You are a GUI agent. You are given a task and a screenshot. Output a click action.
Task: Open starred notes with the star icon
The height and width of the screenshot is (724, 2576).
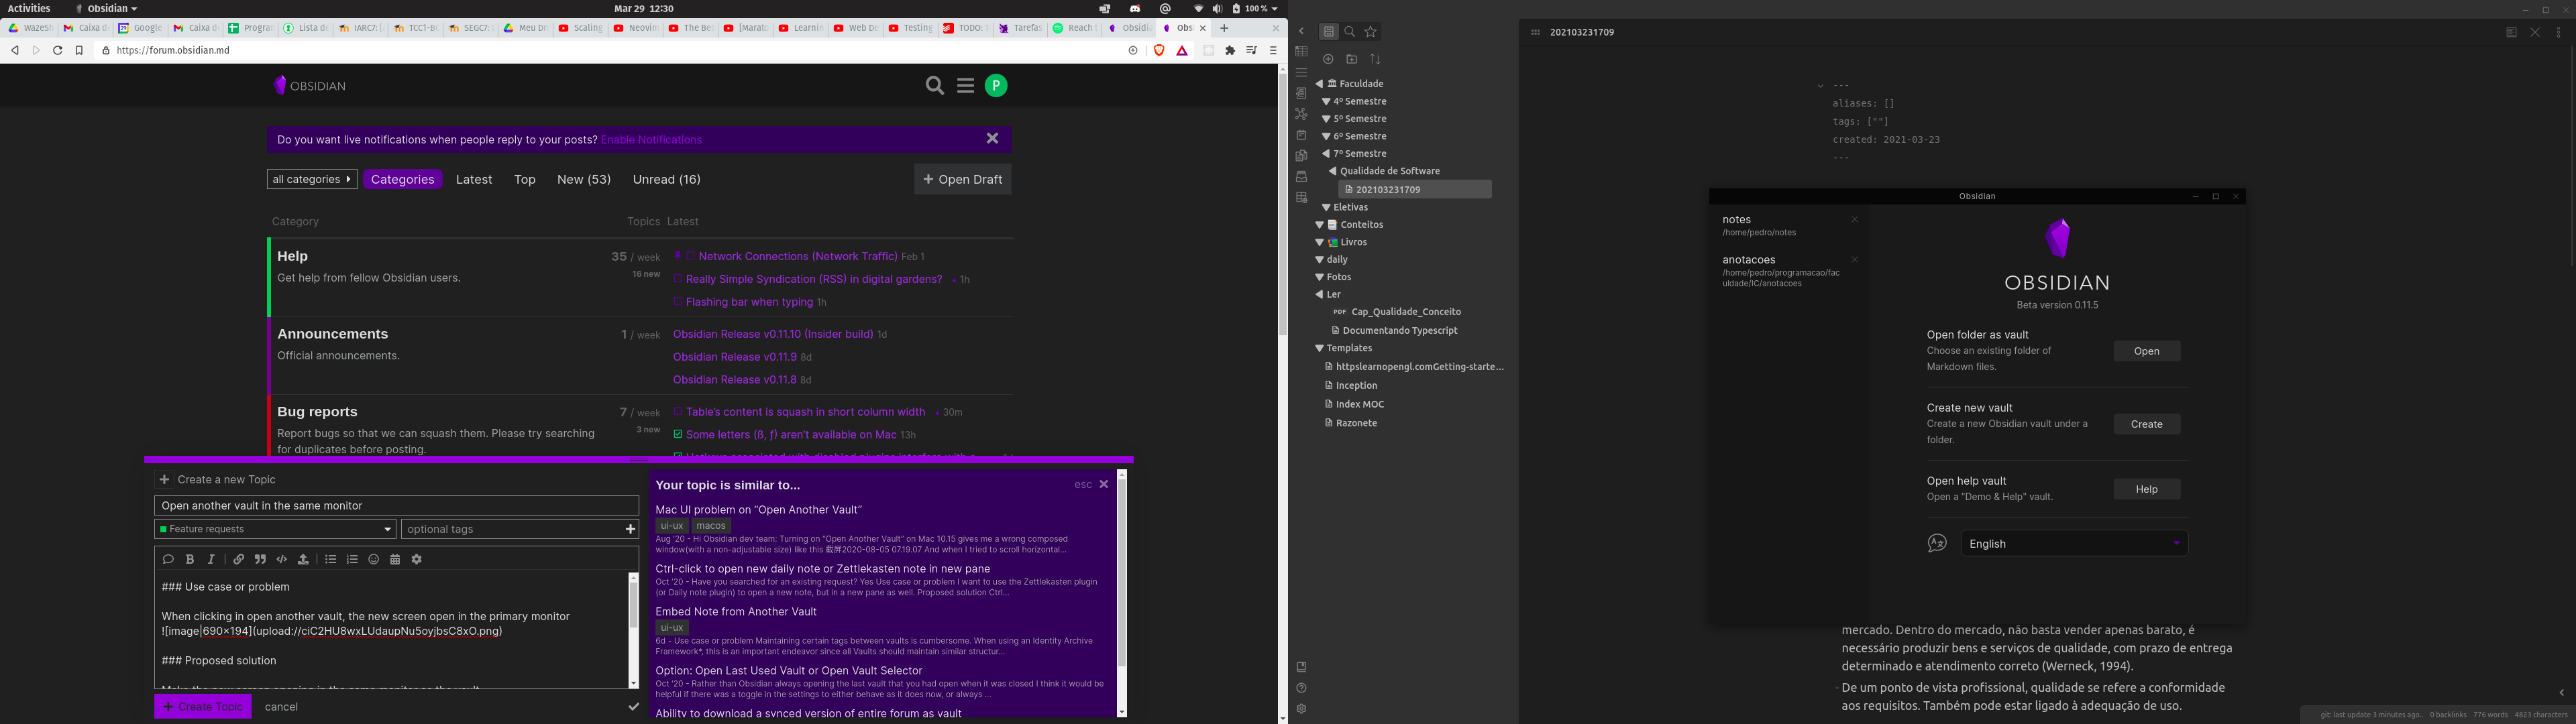[1370, 31]
